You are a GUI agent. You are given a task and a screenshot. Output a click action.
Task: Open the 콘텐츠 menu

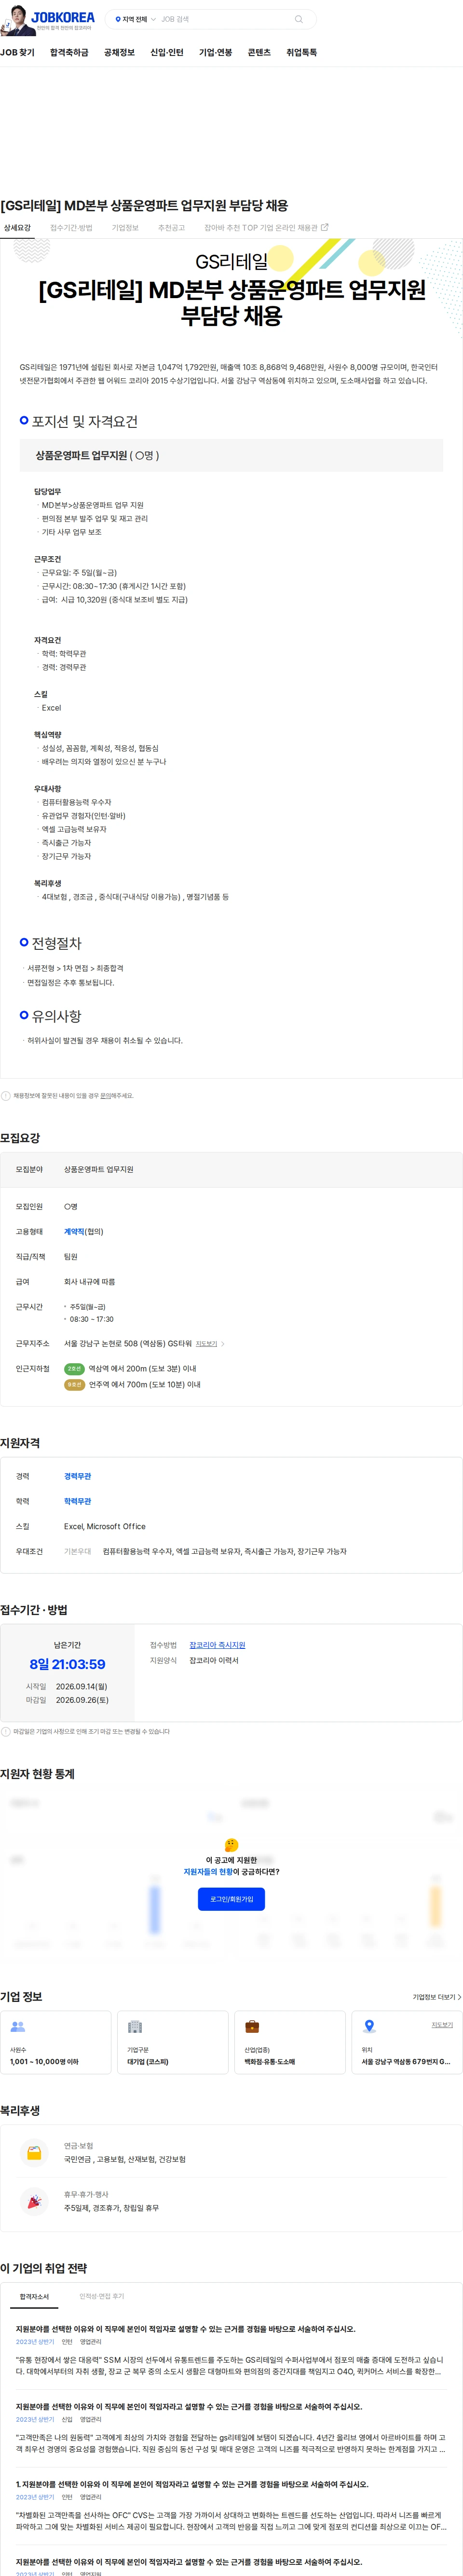259,52
